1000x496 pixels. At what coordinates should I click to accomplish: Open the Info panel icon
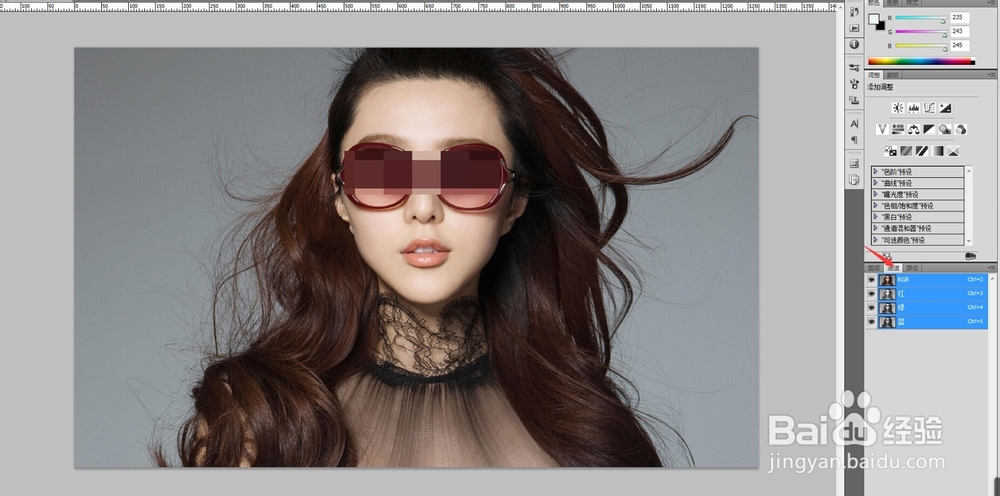pyautogui.click(x=854, y=45)
